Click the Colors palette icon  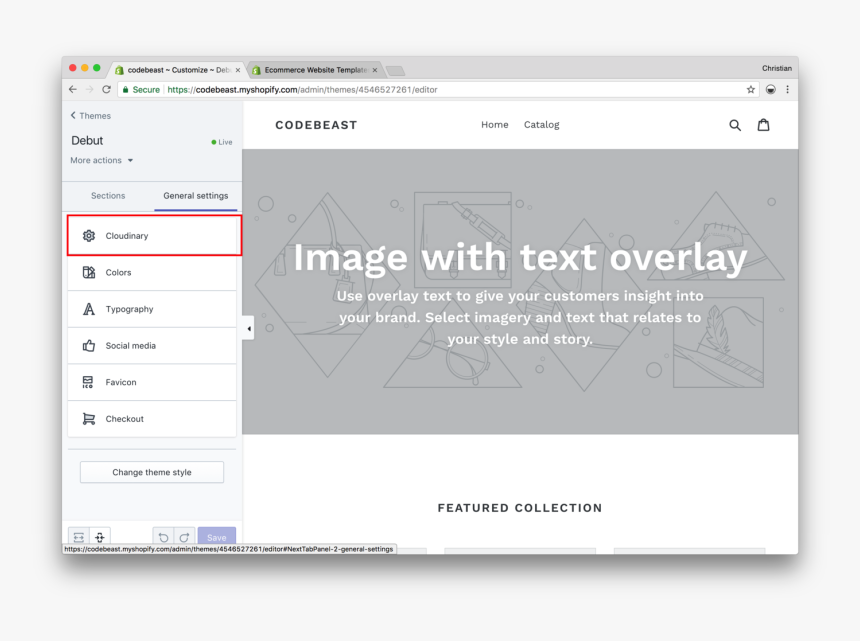coord(89,273)
